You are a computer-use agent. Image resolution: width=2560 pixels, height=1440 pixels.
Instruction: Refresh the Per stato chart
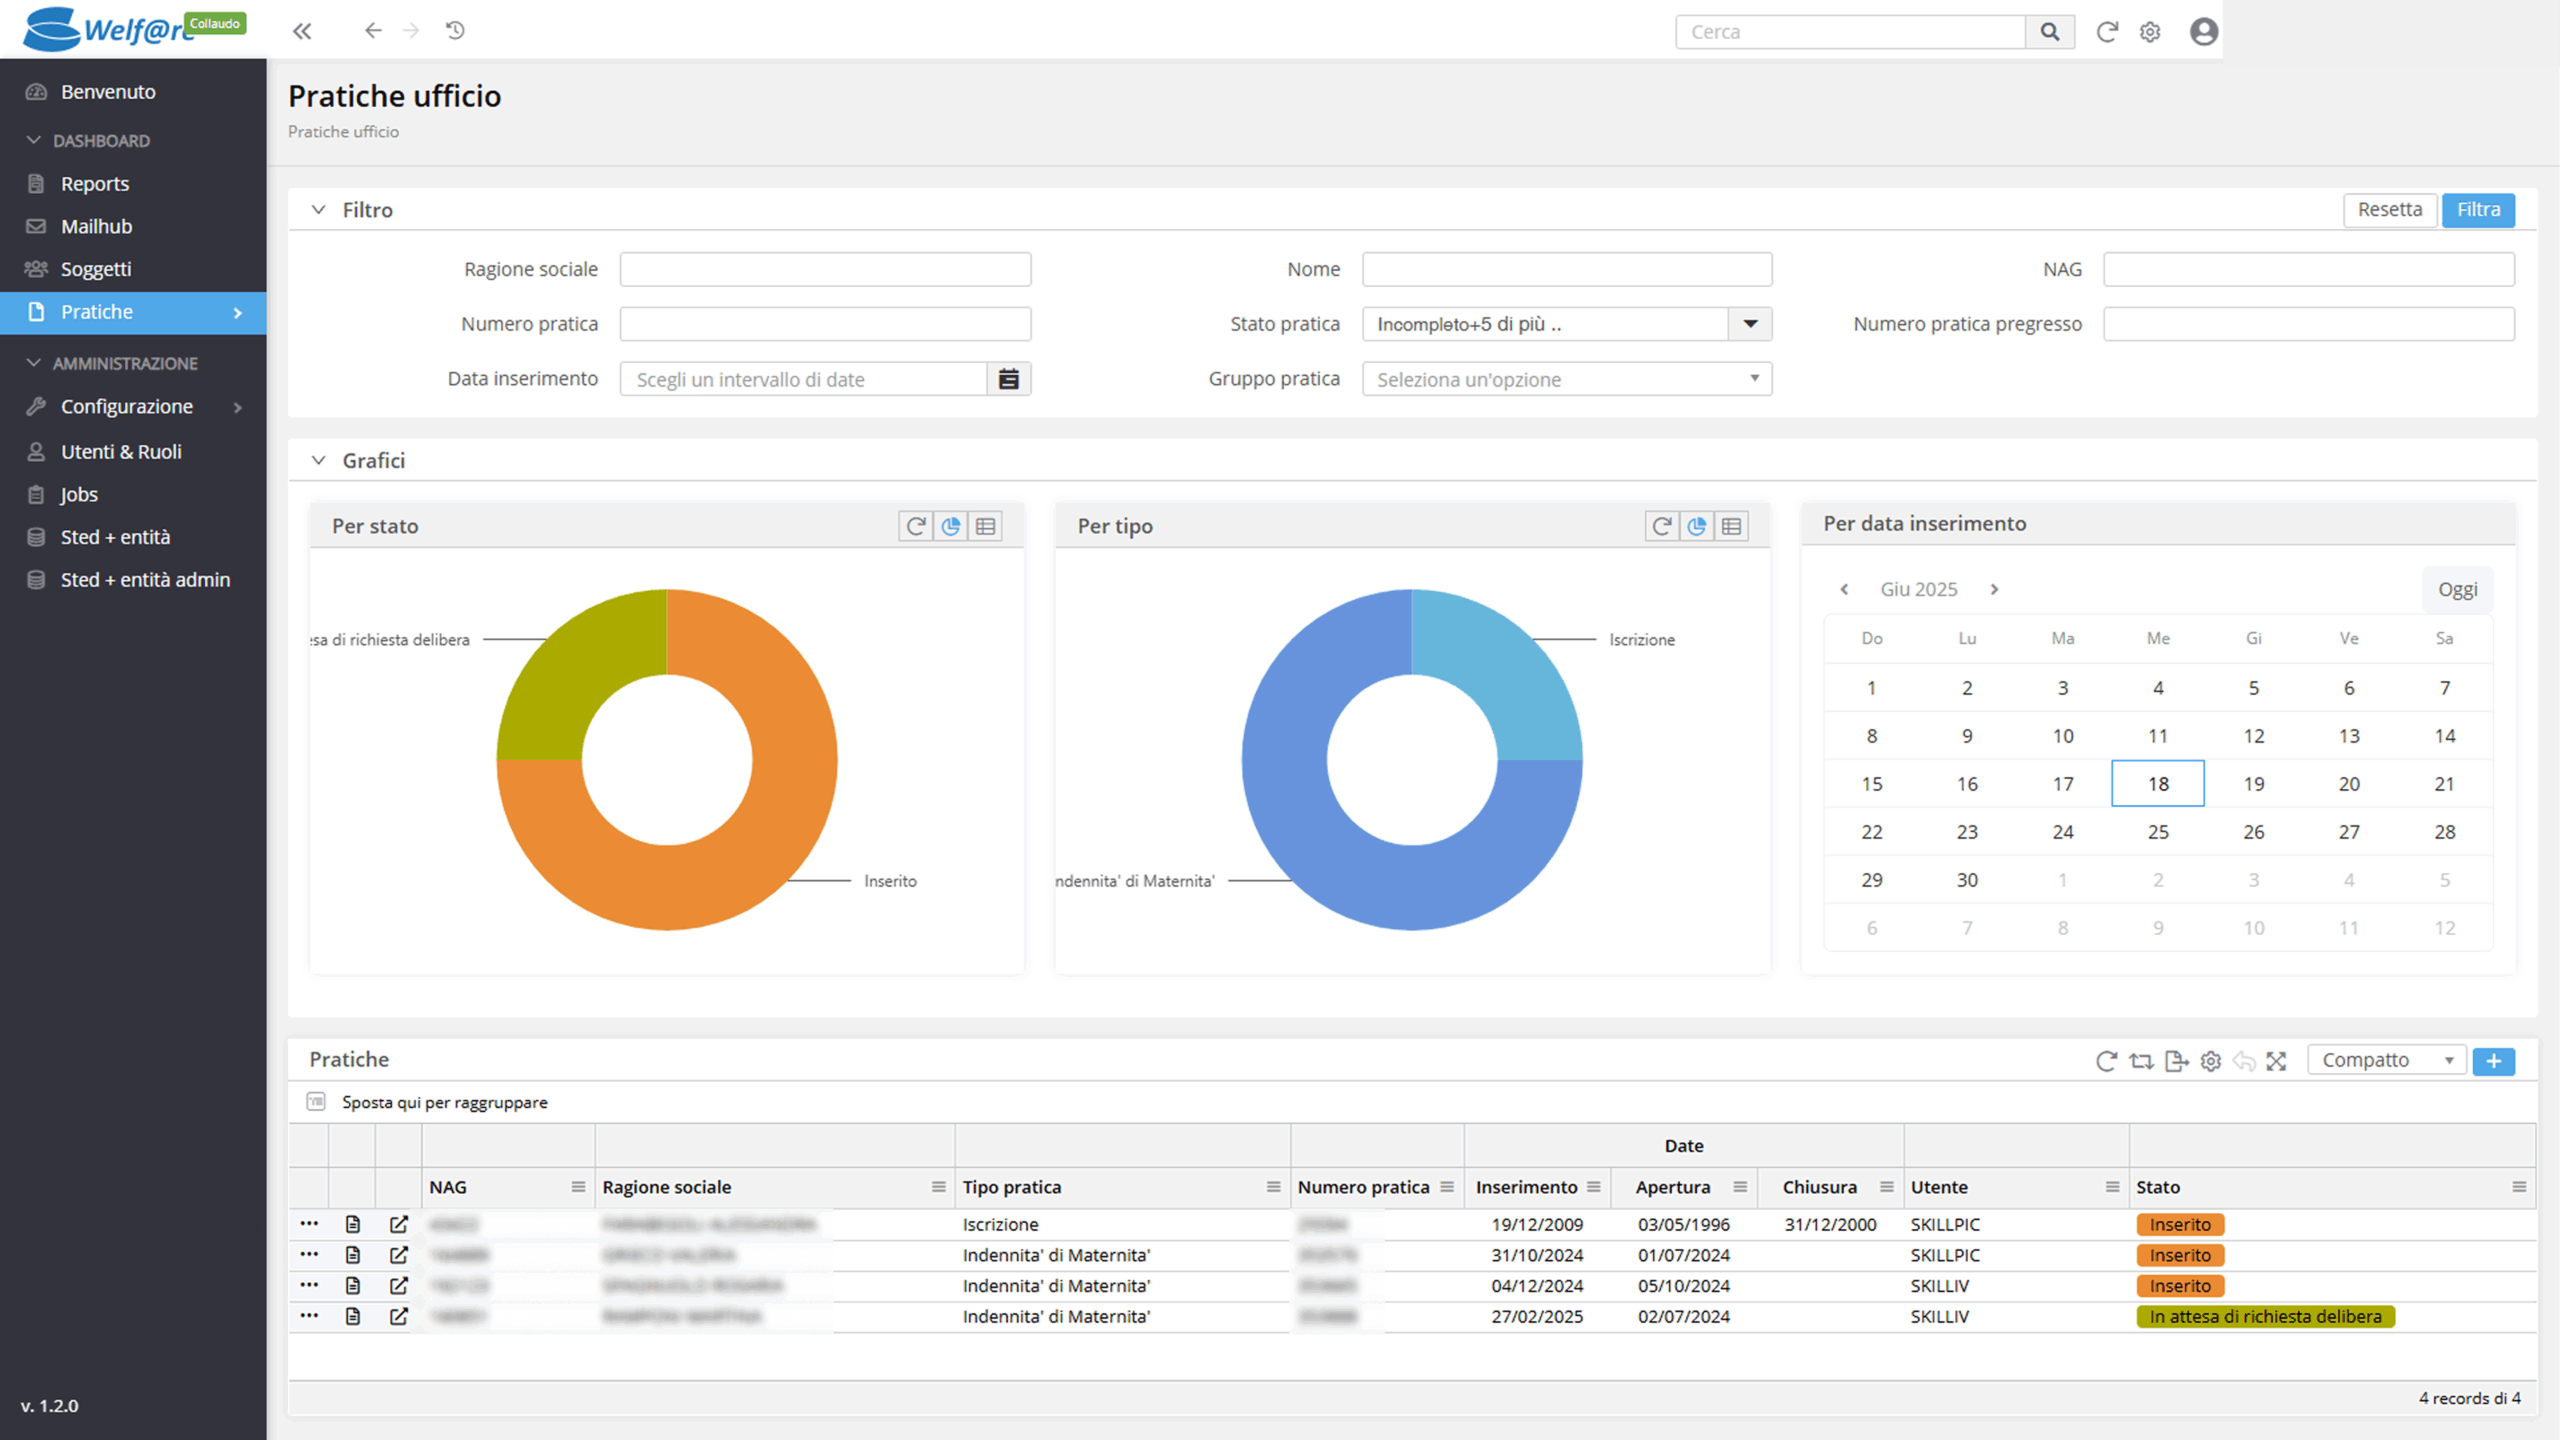915,526
